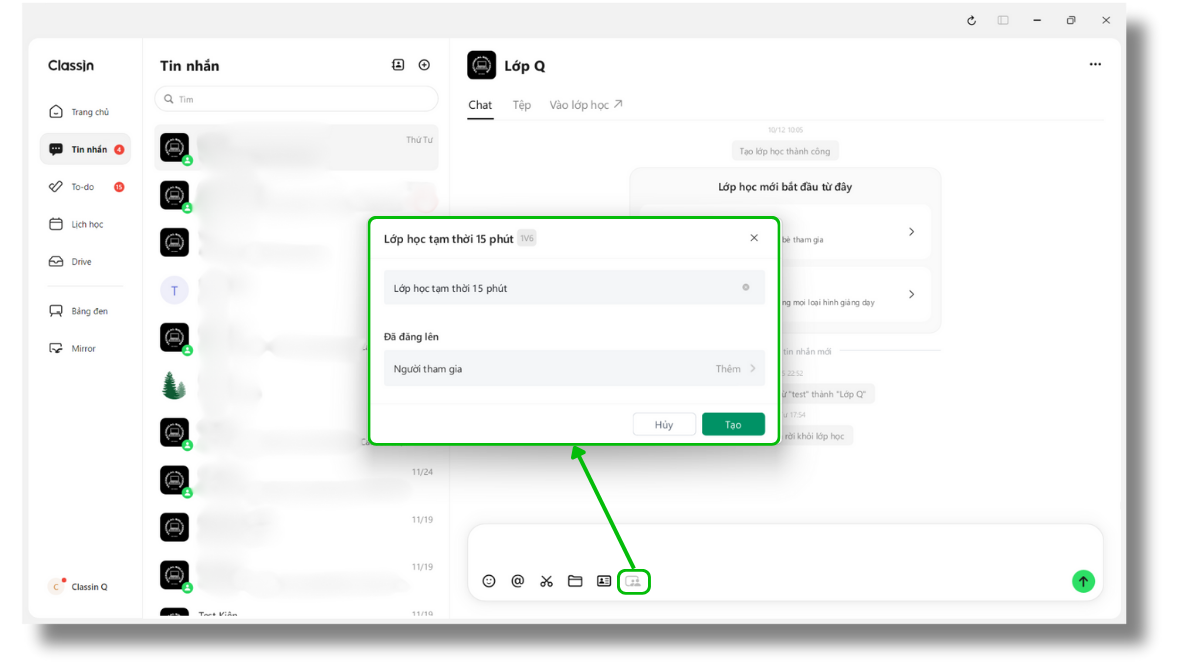The width and height of the screenshot is (1187, 668).
Task: Click the emoji icon in chat toolbar
Action: tap(489, 581)
